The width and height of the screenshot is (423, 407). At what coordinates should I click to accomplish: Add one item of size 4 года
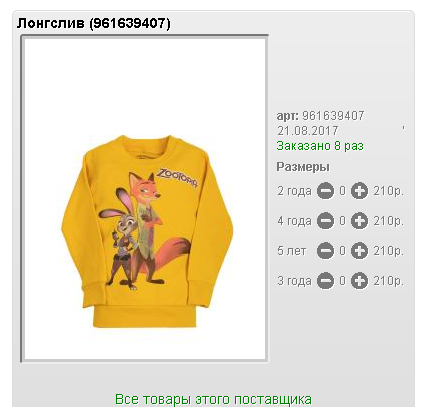(x=359, y=221)
